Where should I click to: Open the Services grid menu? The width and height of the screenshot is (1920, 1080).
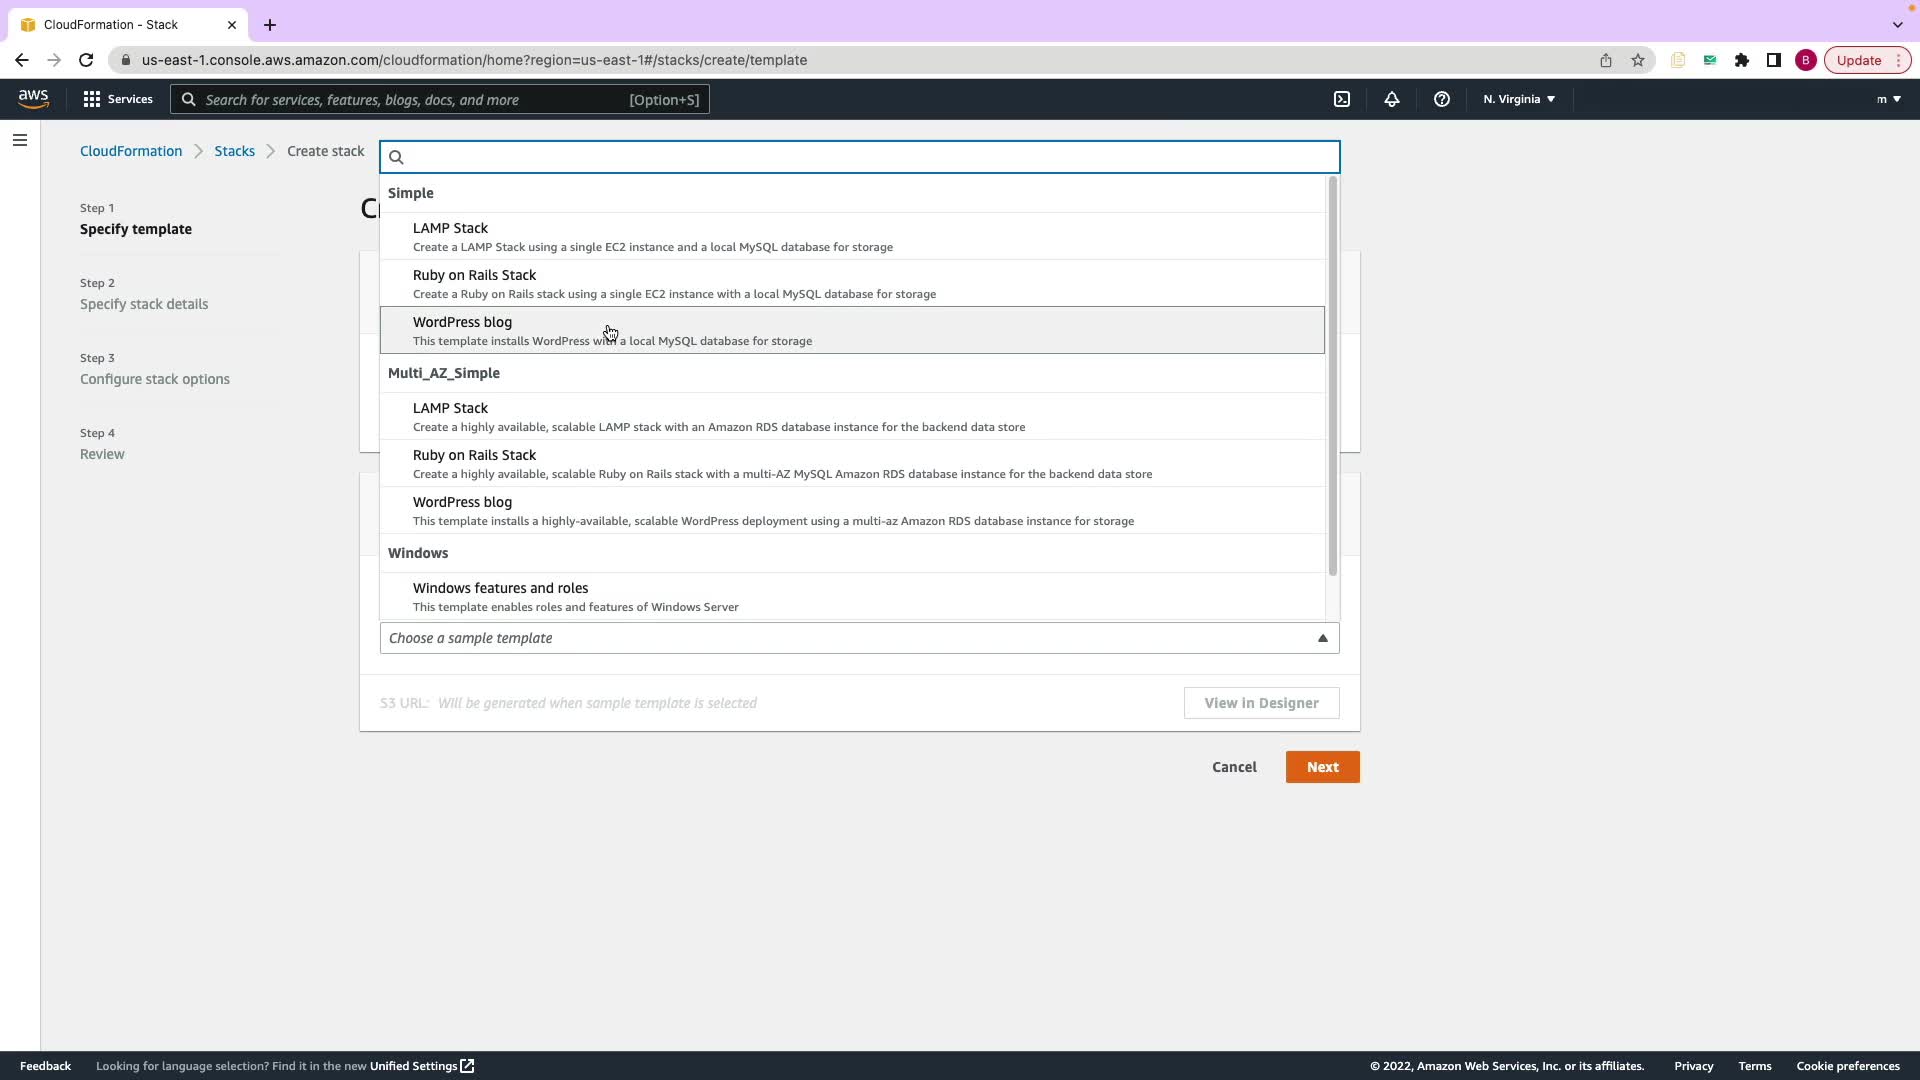[118, 99]
